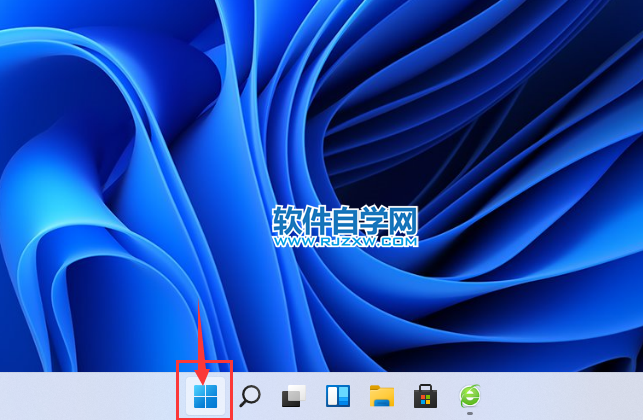Image resolution: width=643 pixels, height=420 pixels.
Task: Click empty taskbar space left of Start
Action: (x=90, y=396)
